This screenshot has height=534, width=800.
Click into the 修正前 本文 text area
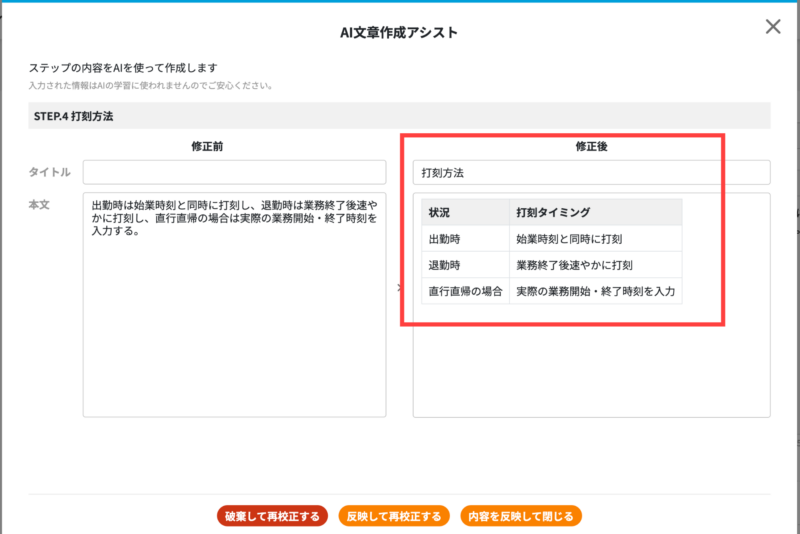coord(234,304)
